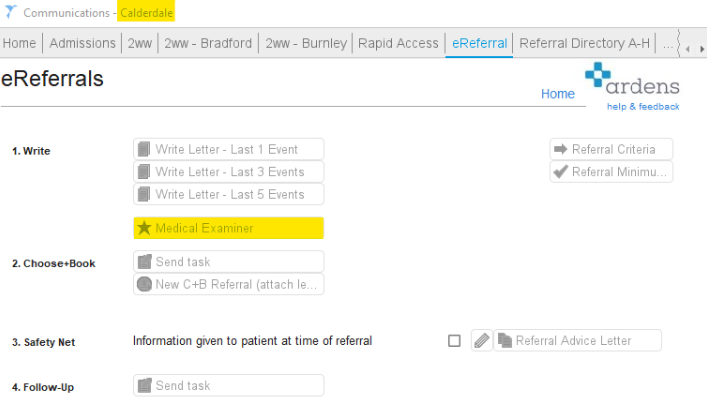This screenshot has height=408, width=707.
Task: Click the Follow-Up Send task button
Action: [x=229, y=386]
